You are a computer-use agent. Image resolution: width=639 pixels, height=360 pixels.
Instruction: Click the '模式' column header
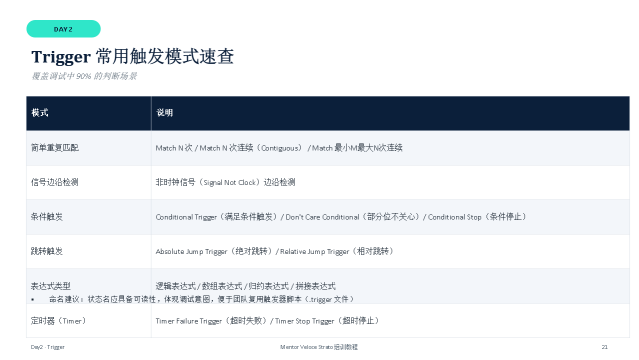[x=89, y=113]
